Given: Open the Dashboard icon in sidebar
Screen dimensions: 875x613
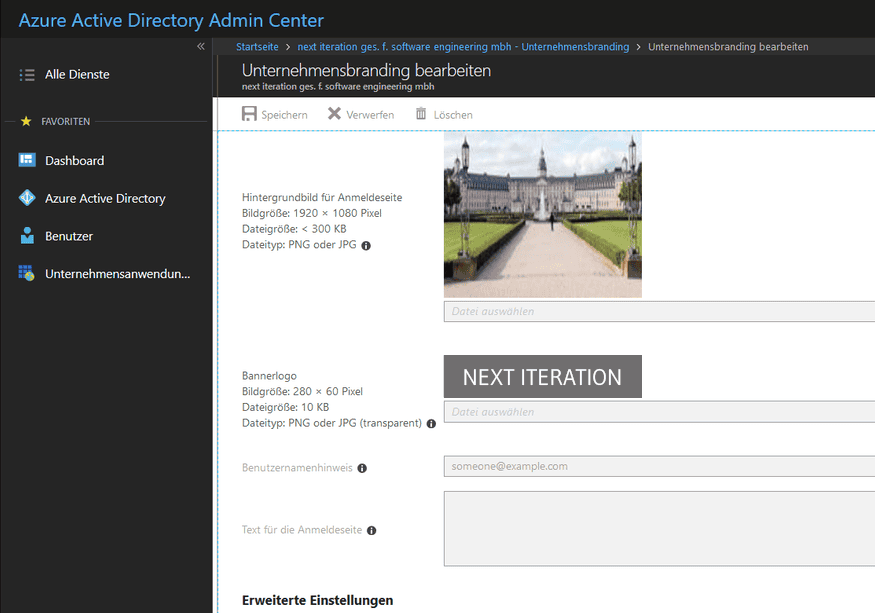Looking at the screenshot, I should click(x=27, y=160).
